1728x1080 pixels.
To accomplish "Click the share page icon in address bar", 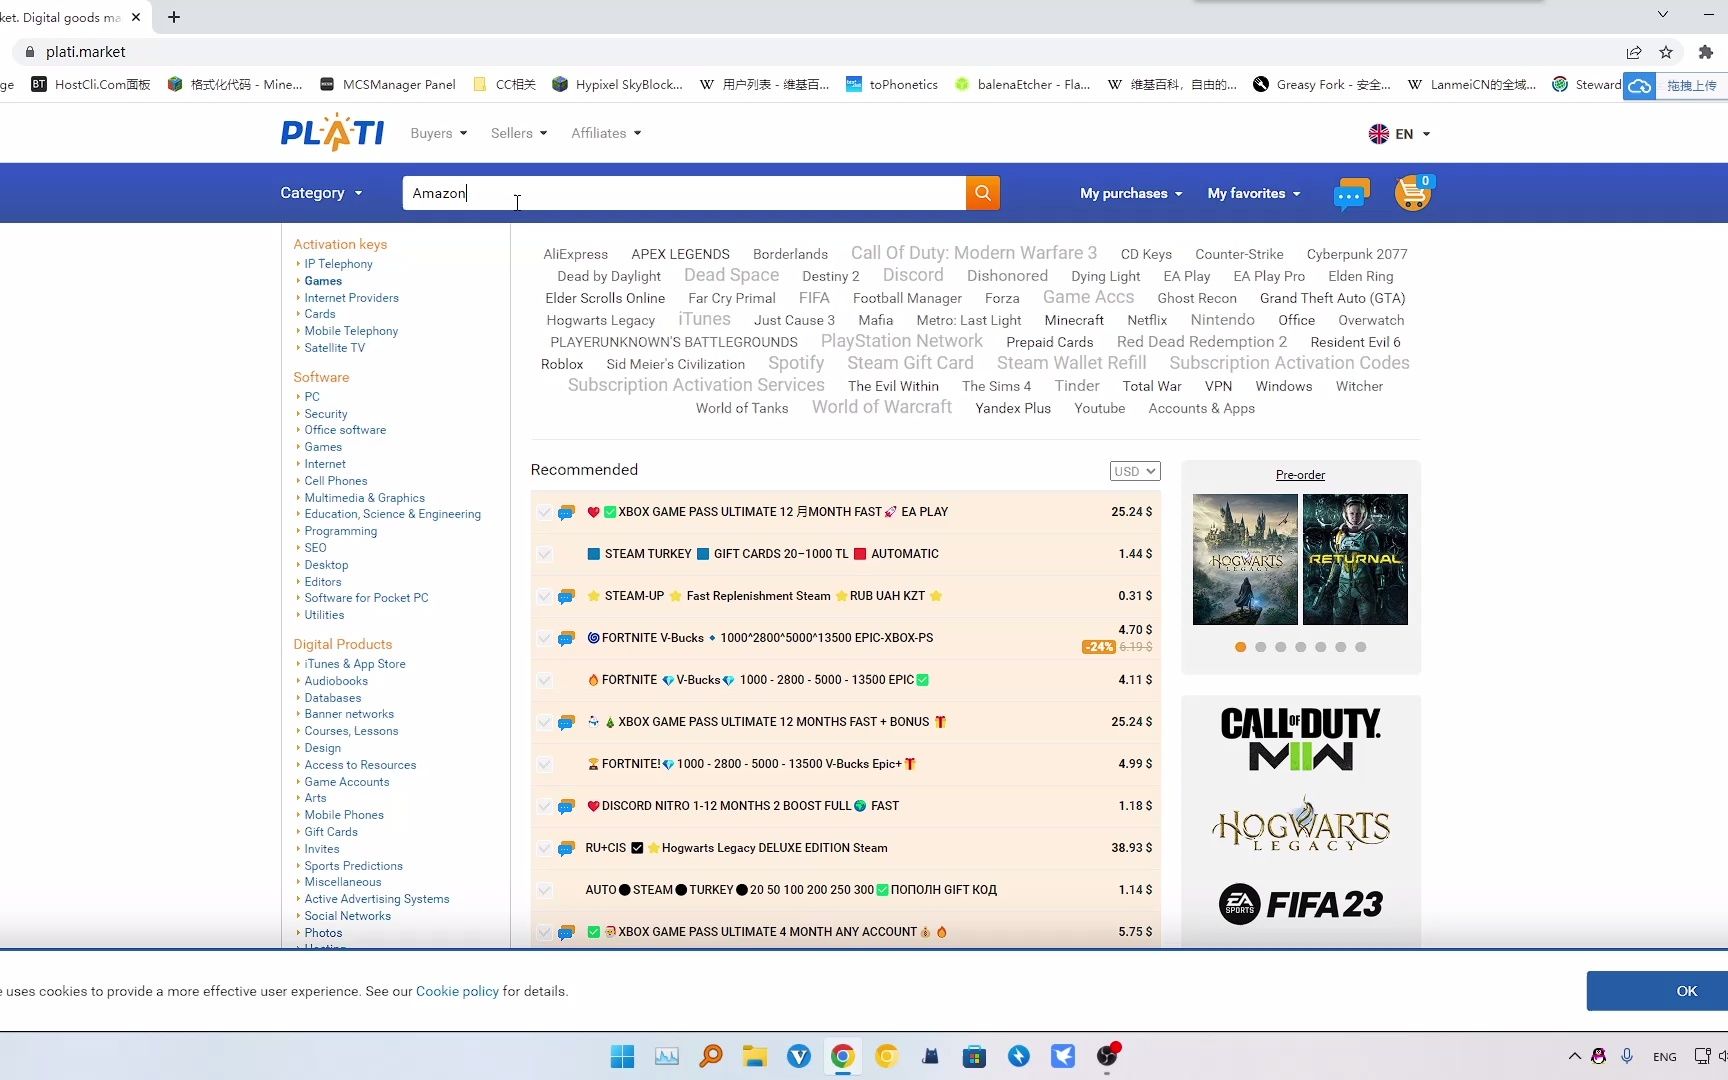I will (x=1633, y=52).
